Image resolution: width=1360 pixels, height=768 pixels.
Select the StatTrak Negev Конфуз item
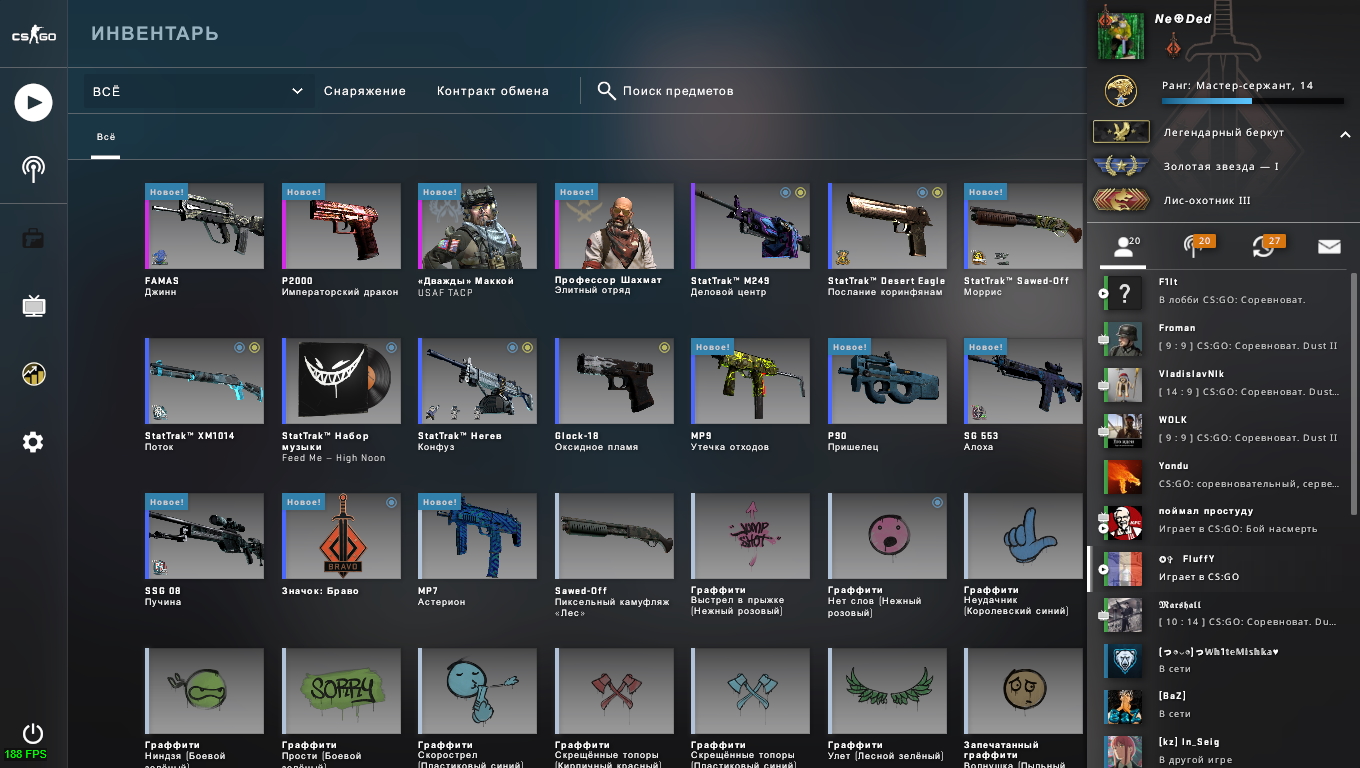[x=478, y=381]
